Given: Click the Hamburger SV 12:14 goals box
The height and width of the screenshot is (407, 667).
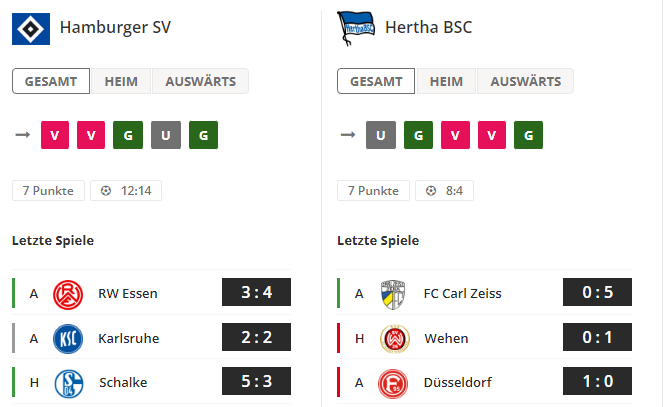Looking at the screenshot, I should [x=126, y=191].
